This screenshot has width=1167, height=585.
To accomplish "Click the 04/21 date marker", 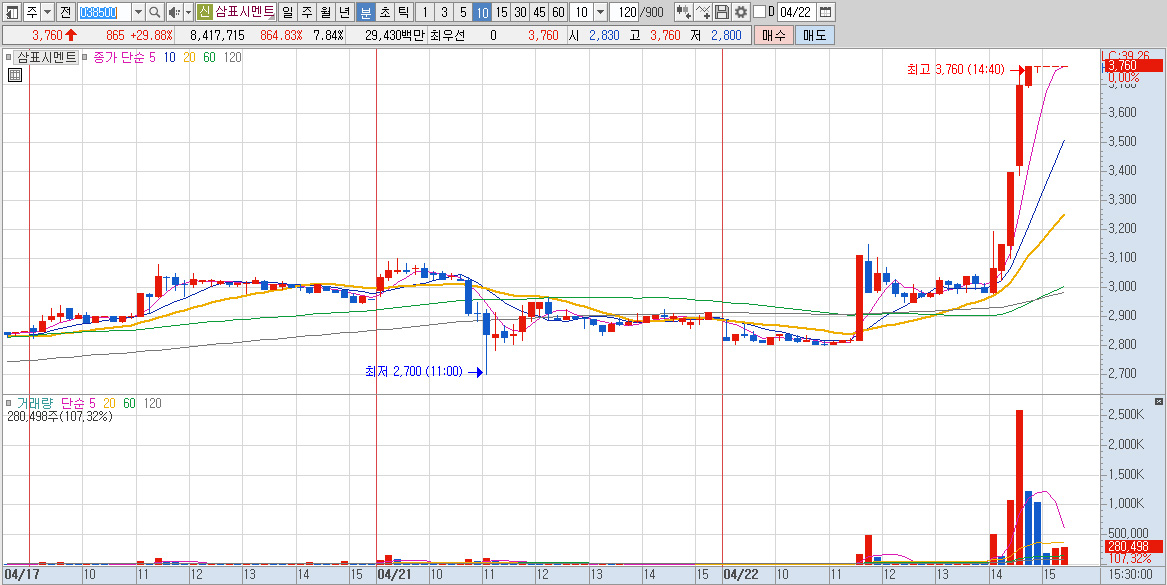I will [x=394, y=575].
